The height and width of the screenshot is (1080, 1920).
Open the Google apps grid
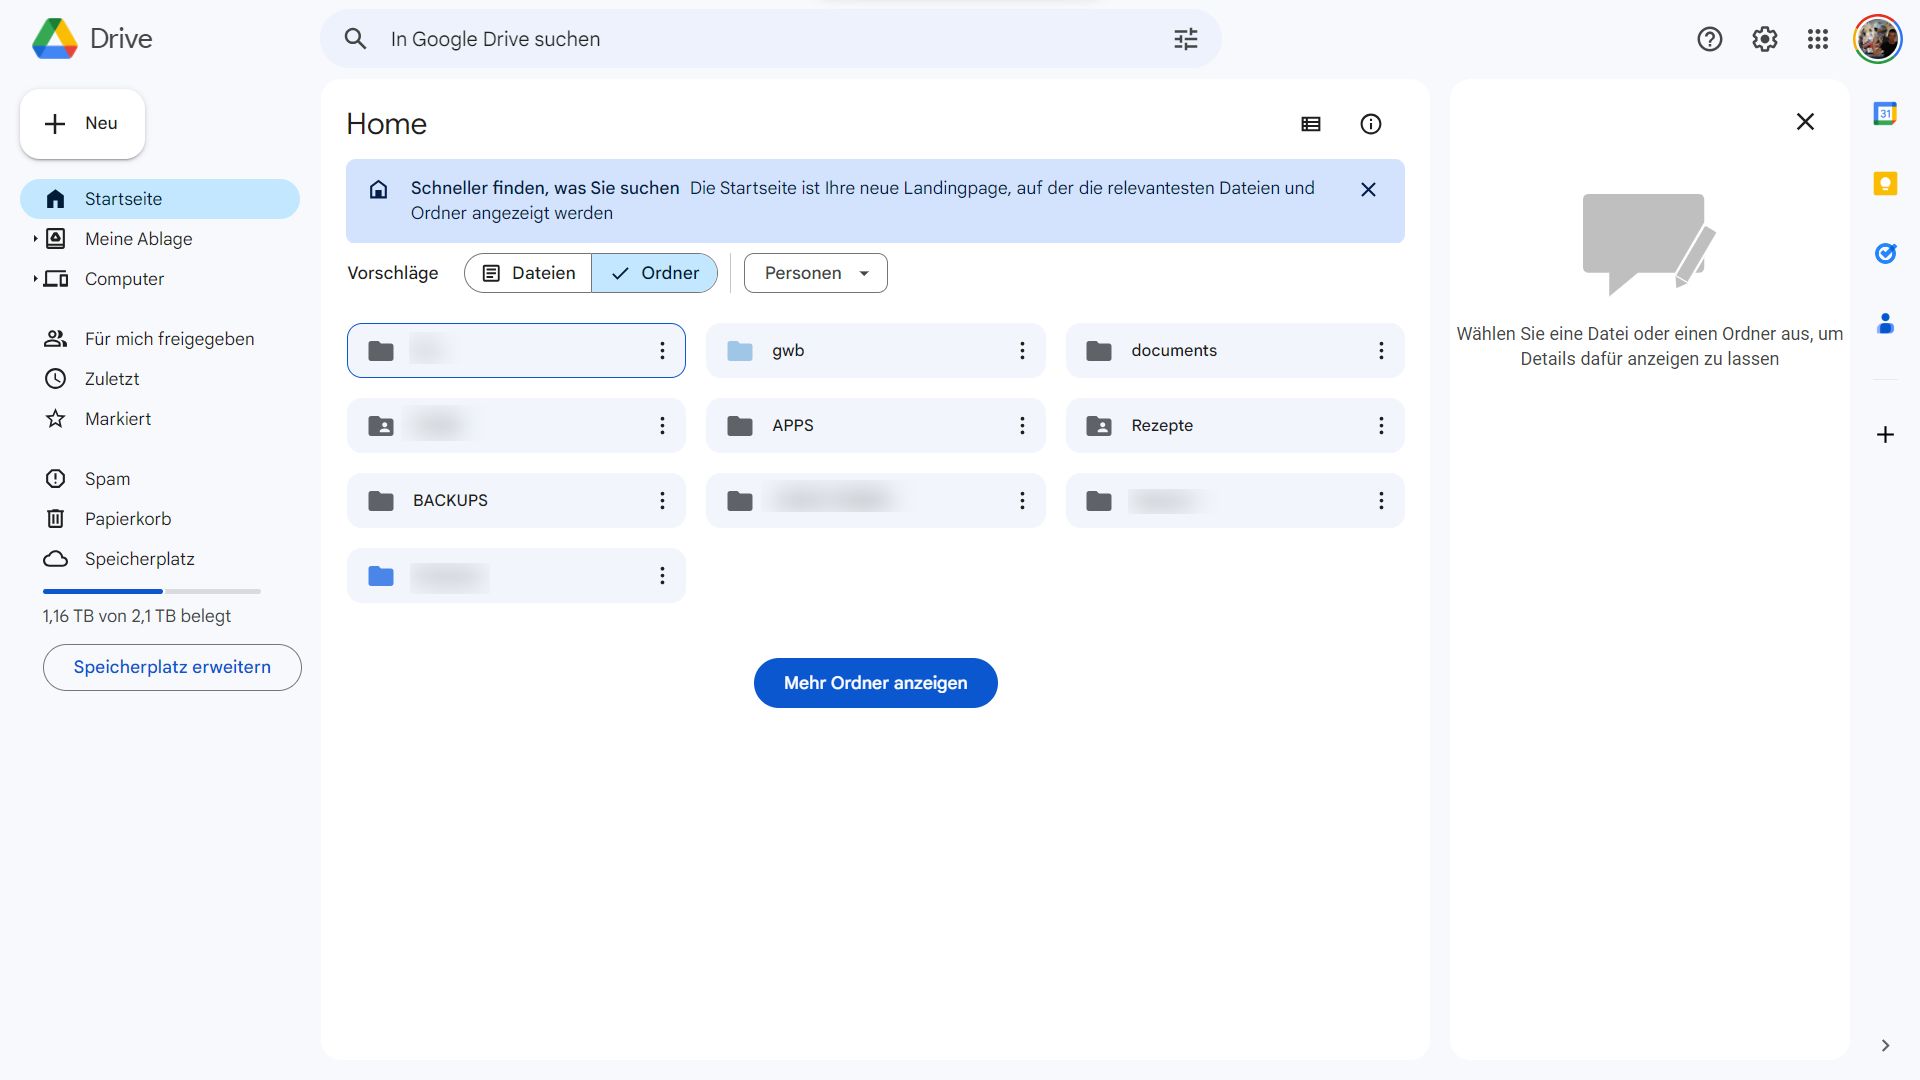(x=1817, y=39)
